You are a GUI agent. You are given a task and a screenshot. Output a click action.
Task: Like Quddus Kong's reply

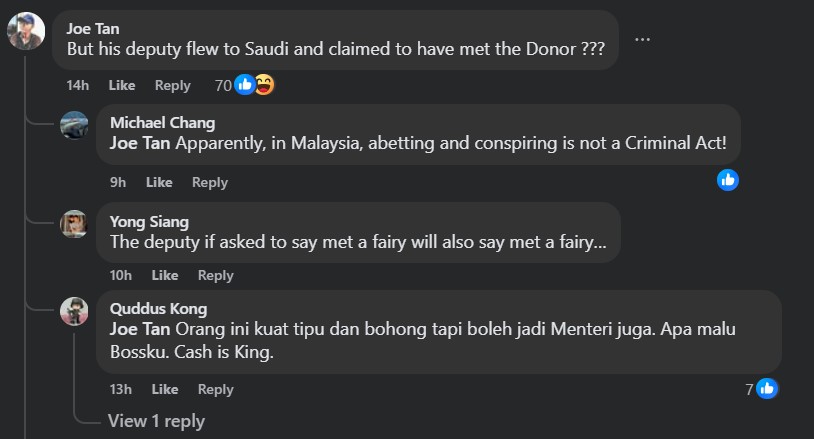click(x=165, y=389)
